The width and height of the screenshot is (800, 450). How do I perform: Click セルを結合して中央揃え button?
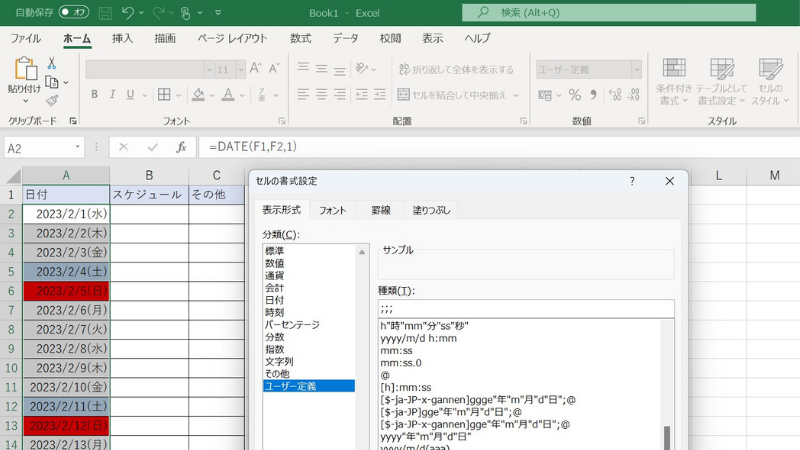coord(452,95)
